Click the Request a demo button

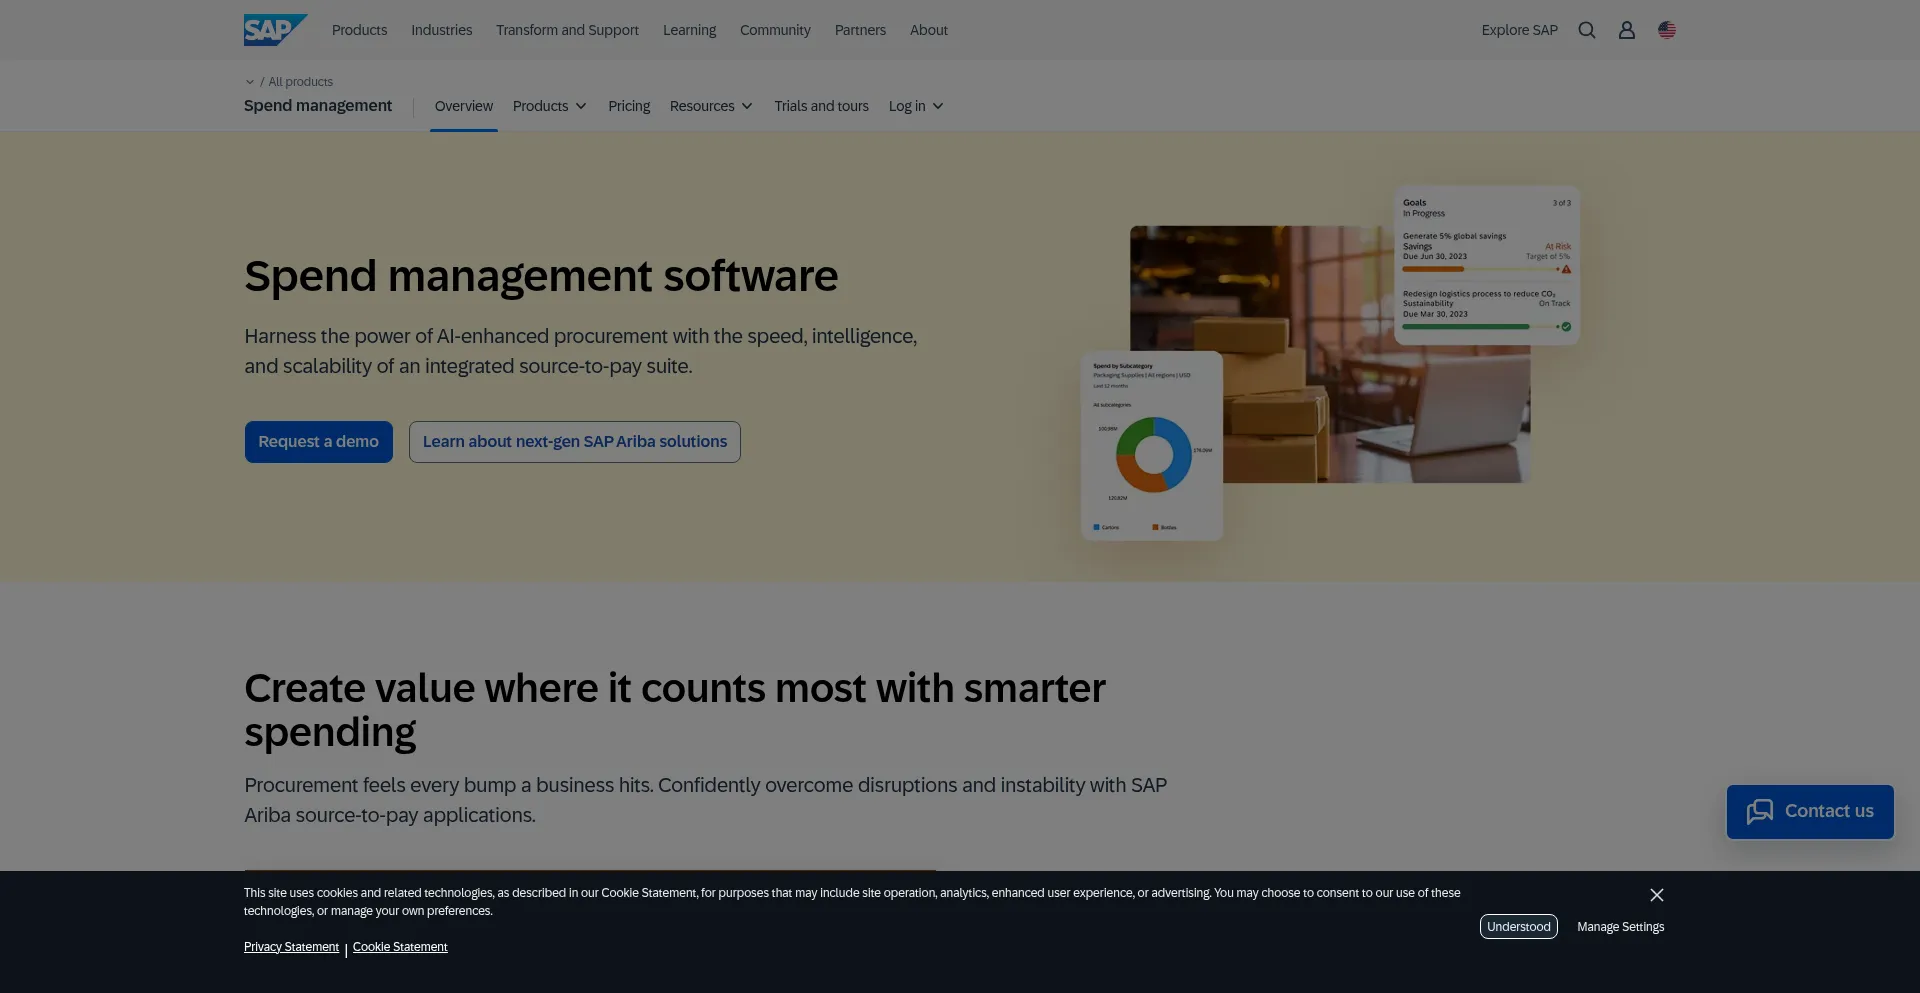tap(318, 442)
